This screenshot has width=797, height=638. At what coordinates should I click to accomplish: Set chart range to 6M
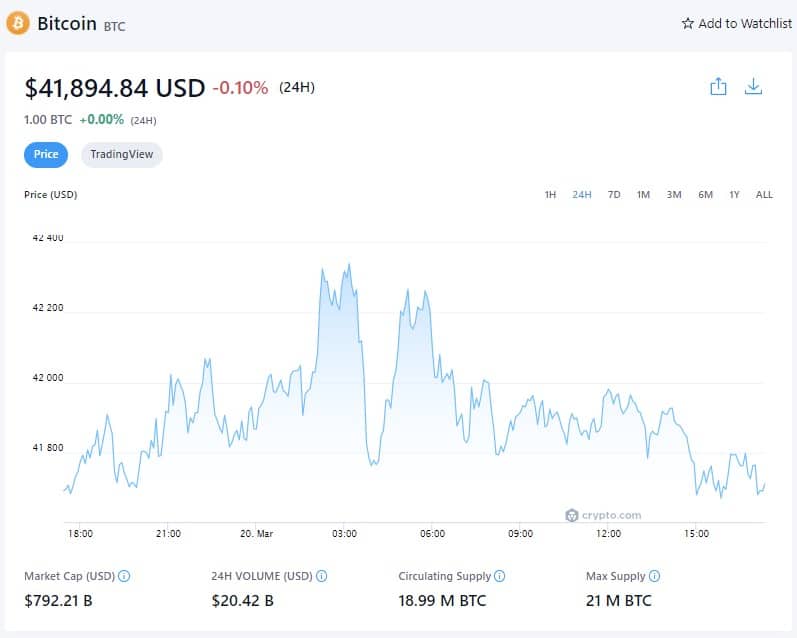[x=706, y=195]
